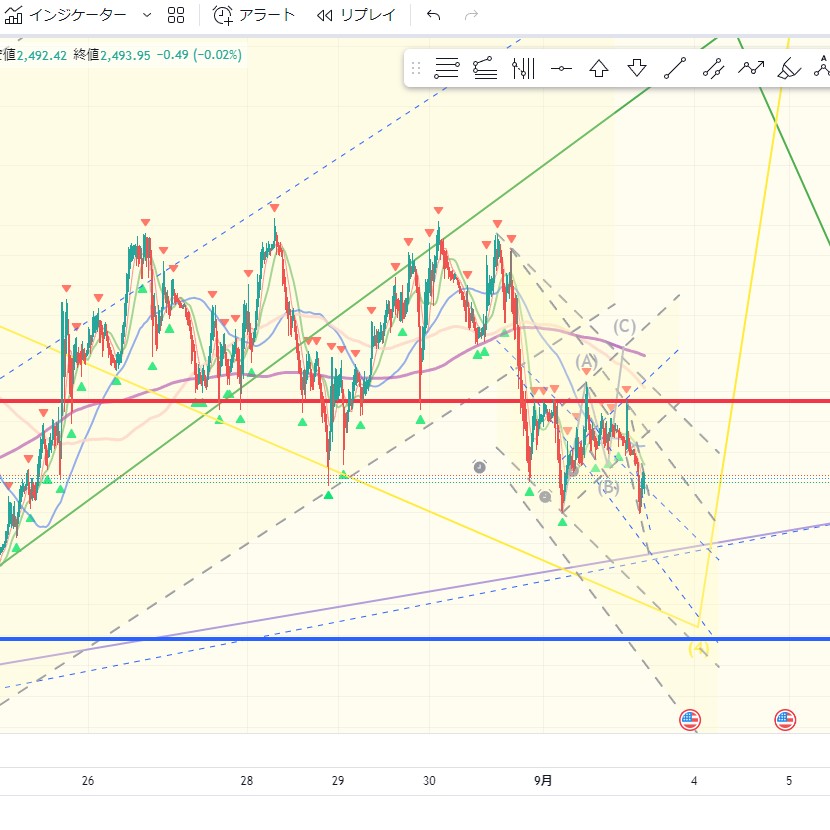Select the Fib retracement drawing tool
Screen dimensions: 830x830
[x=447, y=69]
